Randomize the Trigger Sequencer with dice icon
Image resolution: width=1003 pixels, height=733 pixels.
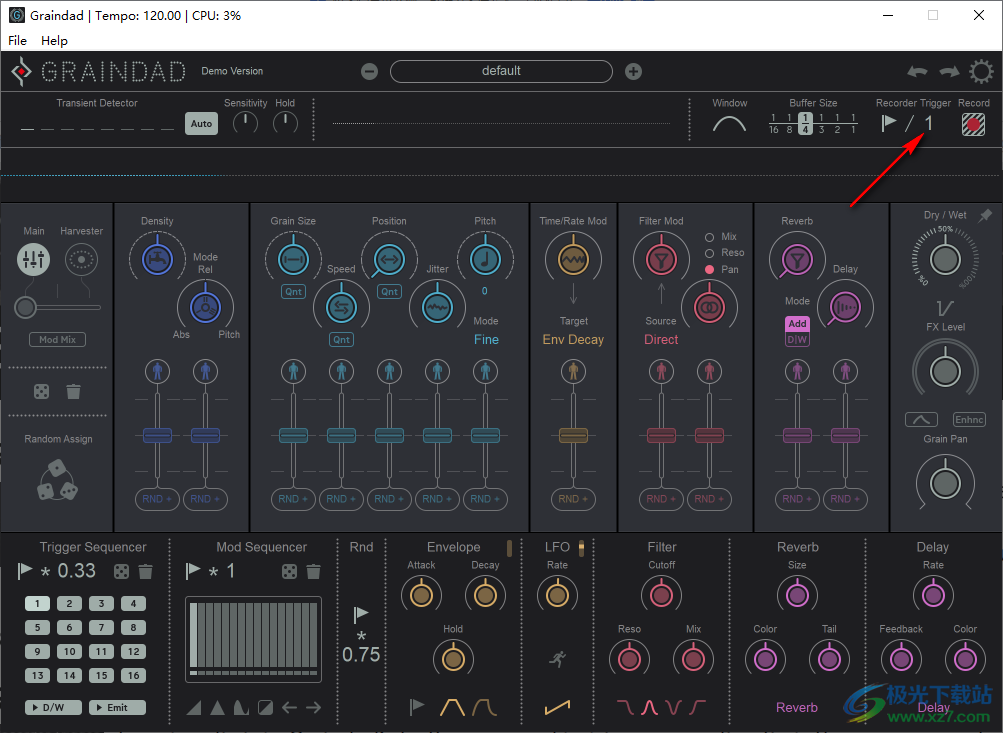click(122, 571)
